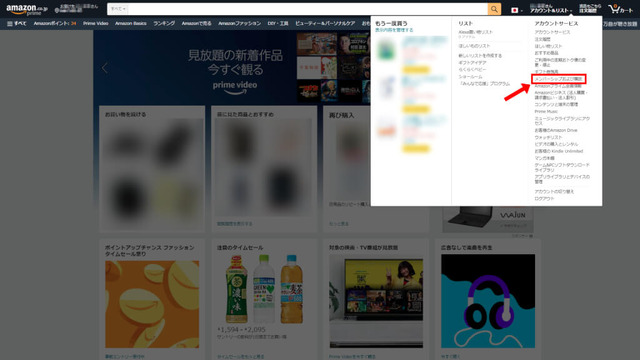The height and width of the screenshot is (360, 640).
Task: Click Prime Music in account dropdown
Action: tap(546, 111)
